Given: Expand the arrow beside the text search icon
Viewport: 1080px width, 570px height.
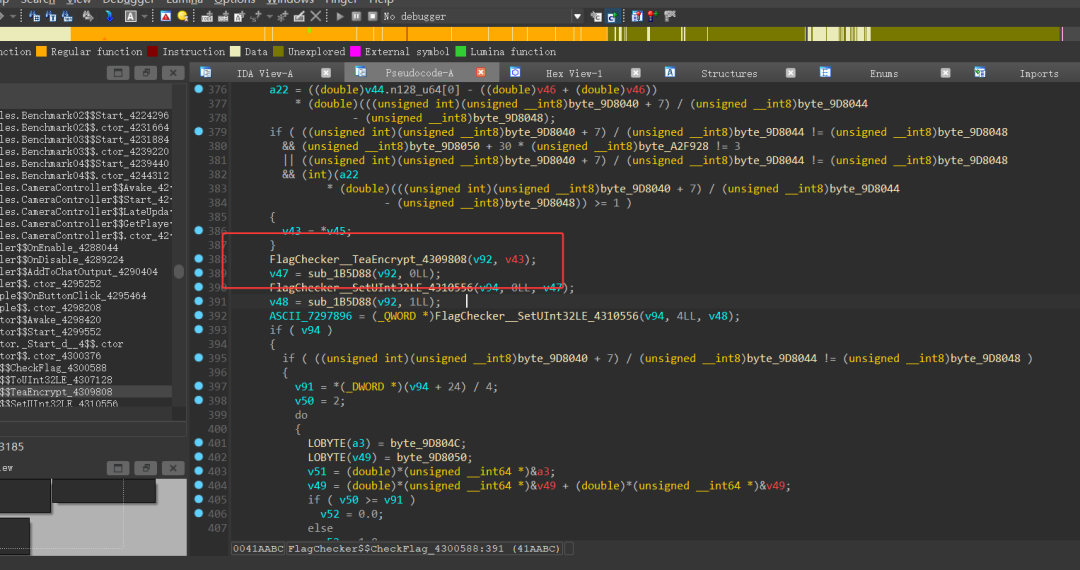Looking at the screenshot, I should [x=144, y=17].
